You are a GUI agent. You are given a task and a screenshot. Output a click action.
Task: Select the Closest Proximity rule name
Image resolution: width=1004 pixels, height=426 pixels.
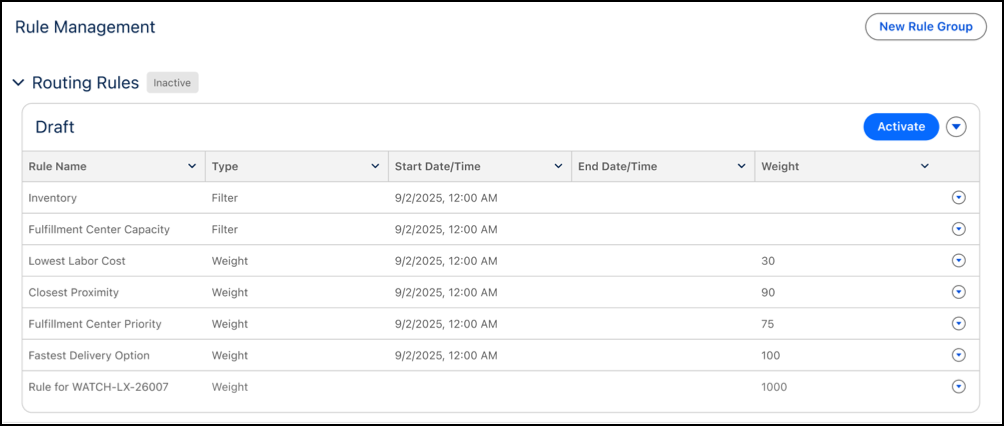pyautogui.click(x=74, y=292)
